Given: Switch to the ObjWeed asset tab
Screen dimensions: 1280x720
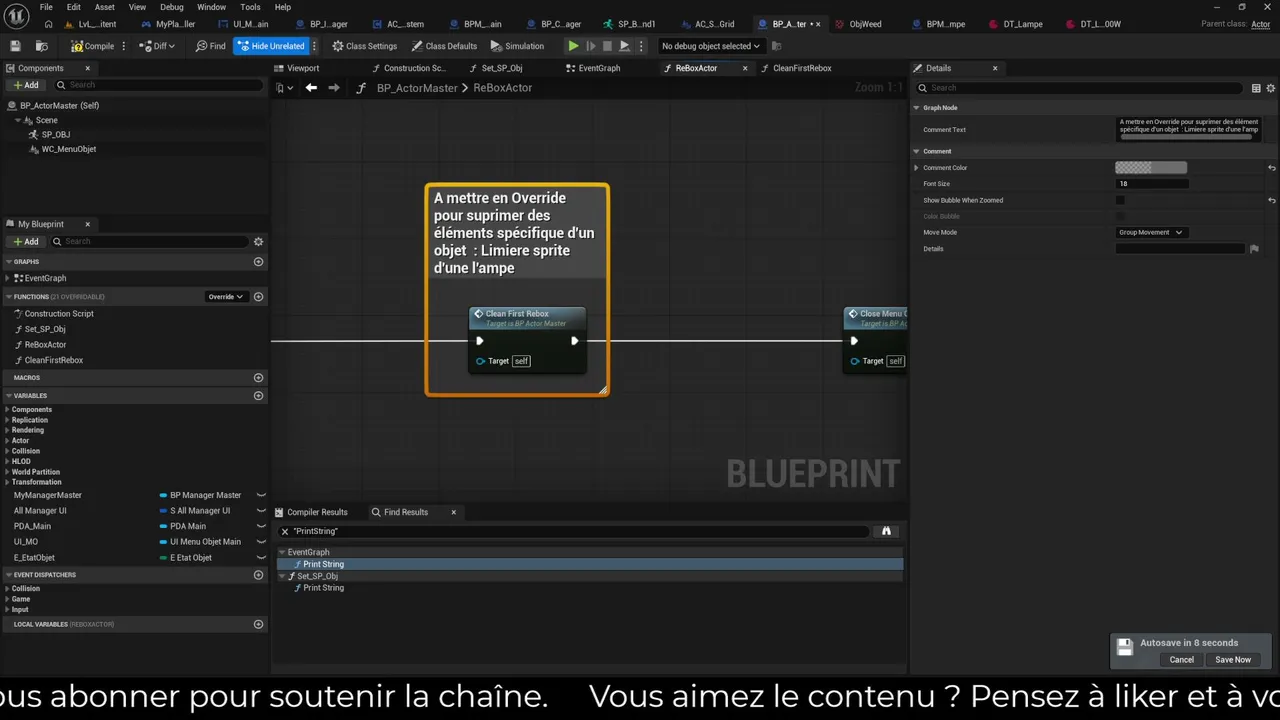Looking at the screenshot, I should [x=859, y=24].
